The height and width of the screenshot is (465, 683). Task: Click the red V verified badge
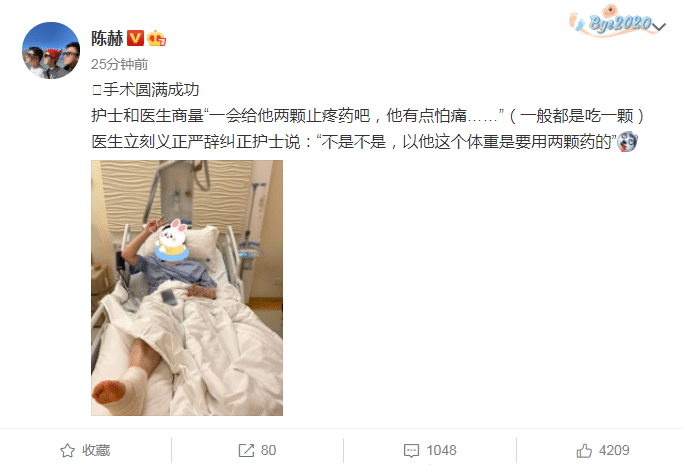[x=135, y=38]
